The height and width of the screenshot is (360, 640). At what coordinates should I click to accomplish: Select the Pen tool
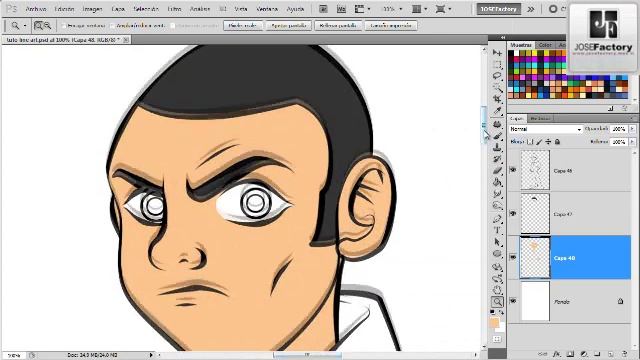tap(497, 219)
